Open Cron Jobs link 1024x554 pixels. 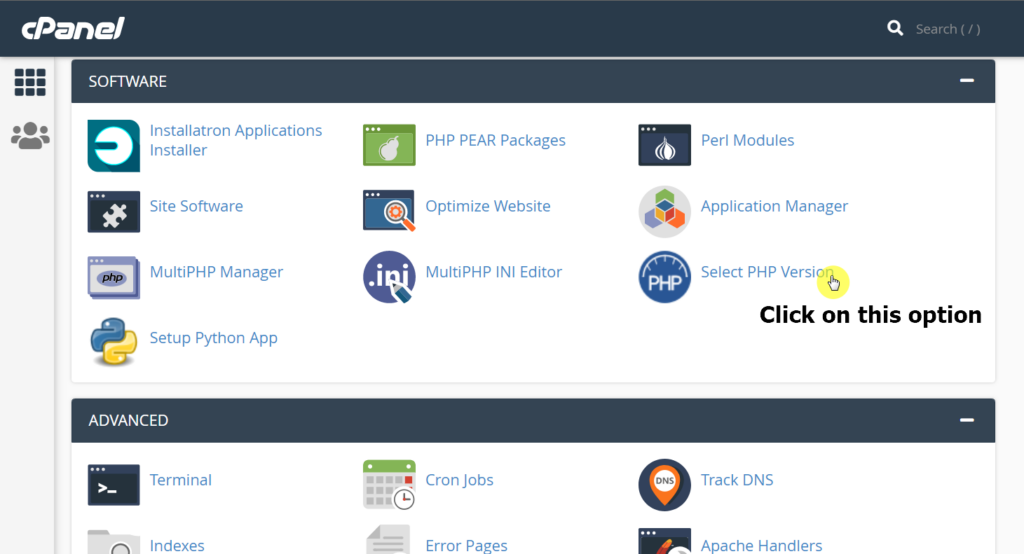(459, 480)
